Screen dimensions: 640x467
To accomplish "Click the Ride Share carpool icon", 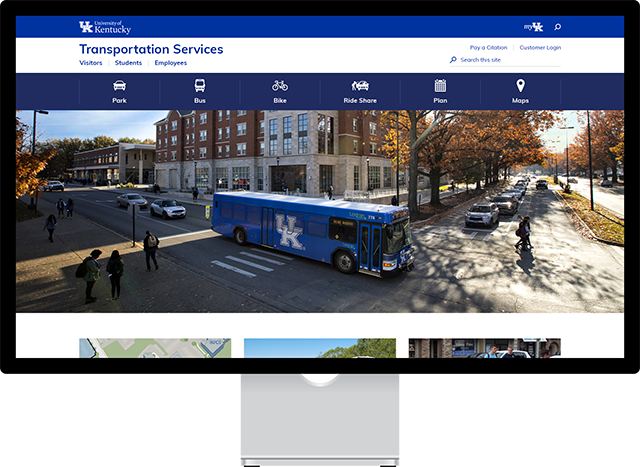I will (360, 86).
